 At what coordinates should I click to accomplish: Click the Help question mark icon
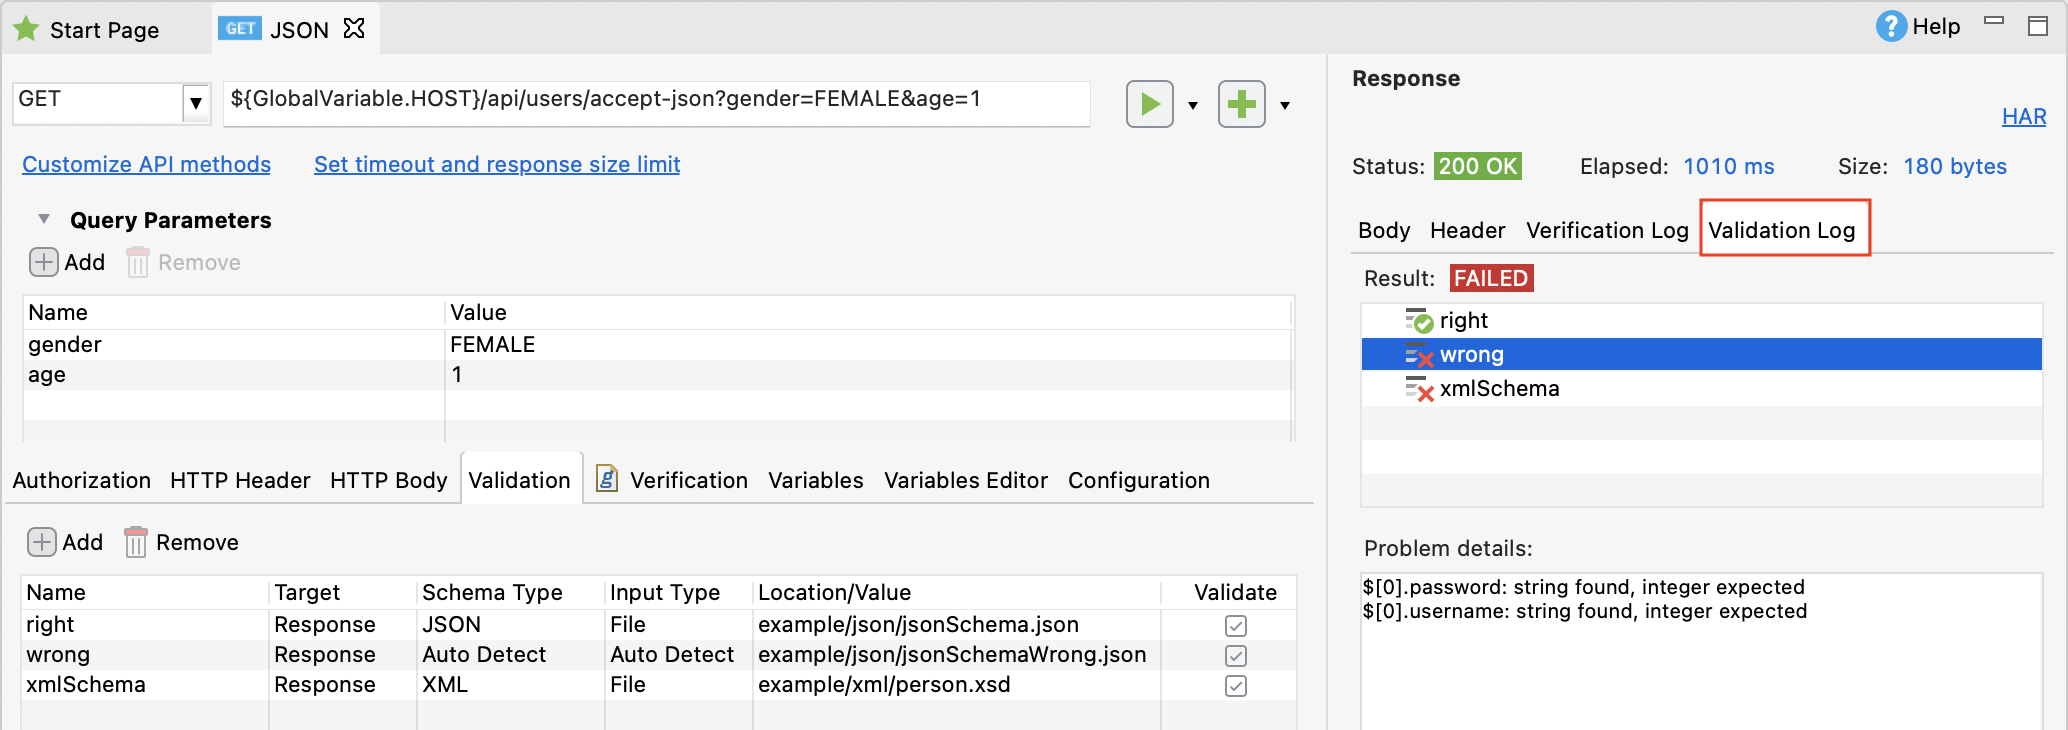(1890, 27)
